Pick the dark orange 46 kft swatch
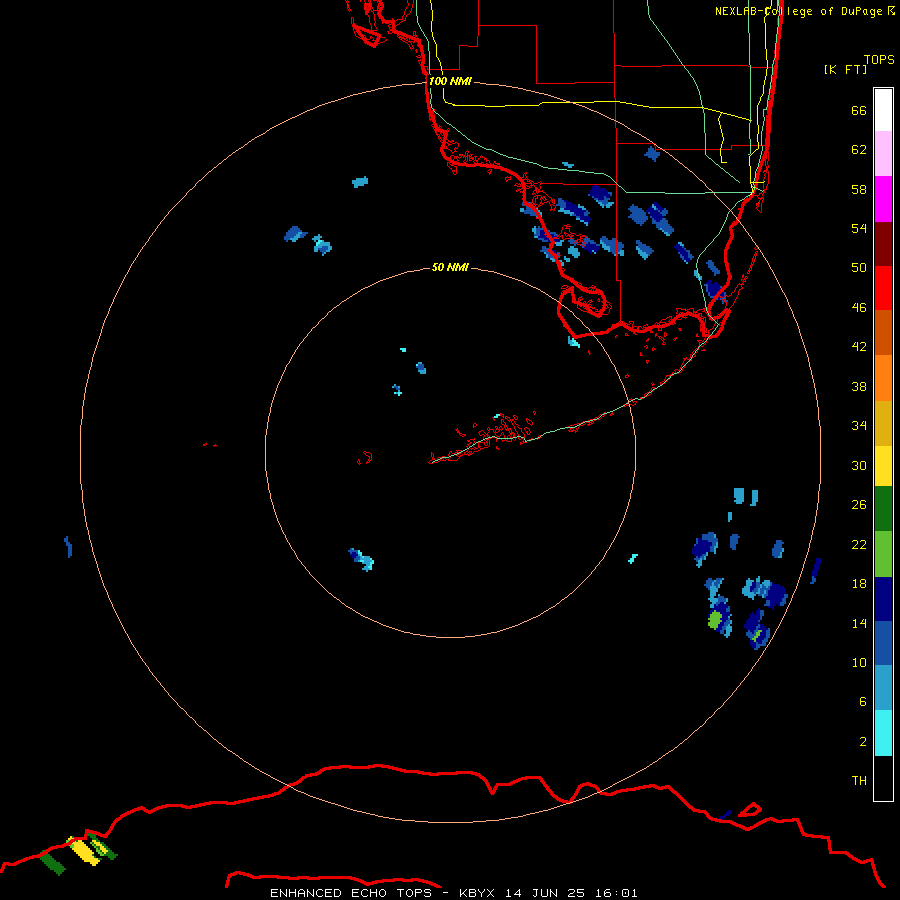This screenshot has width=900, height=900. point(883,332)
